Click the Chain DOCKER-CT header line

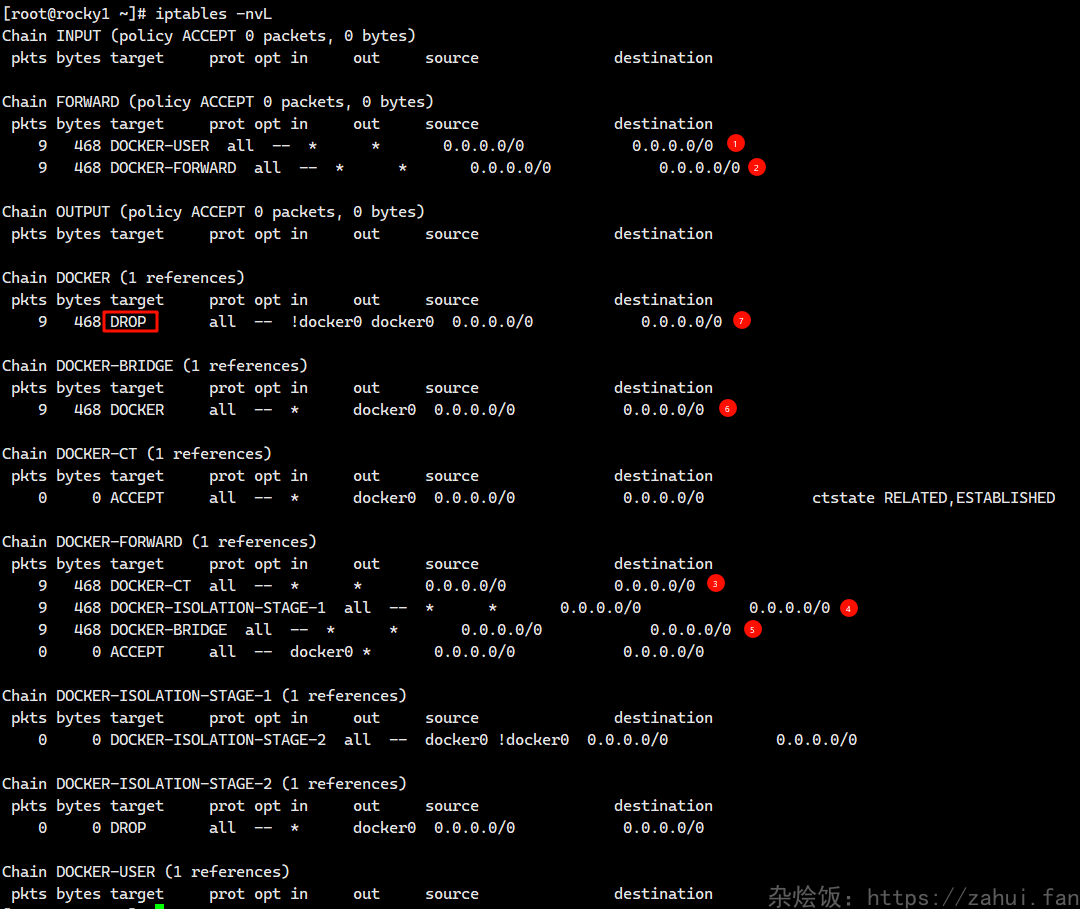137,454
